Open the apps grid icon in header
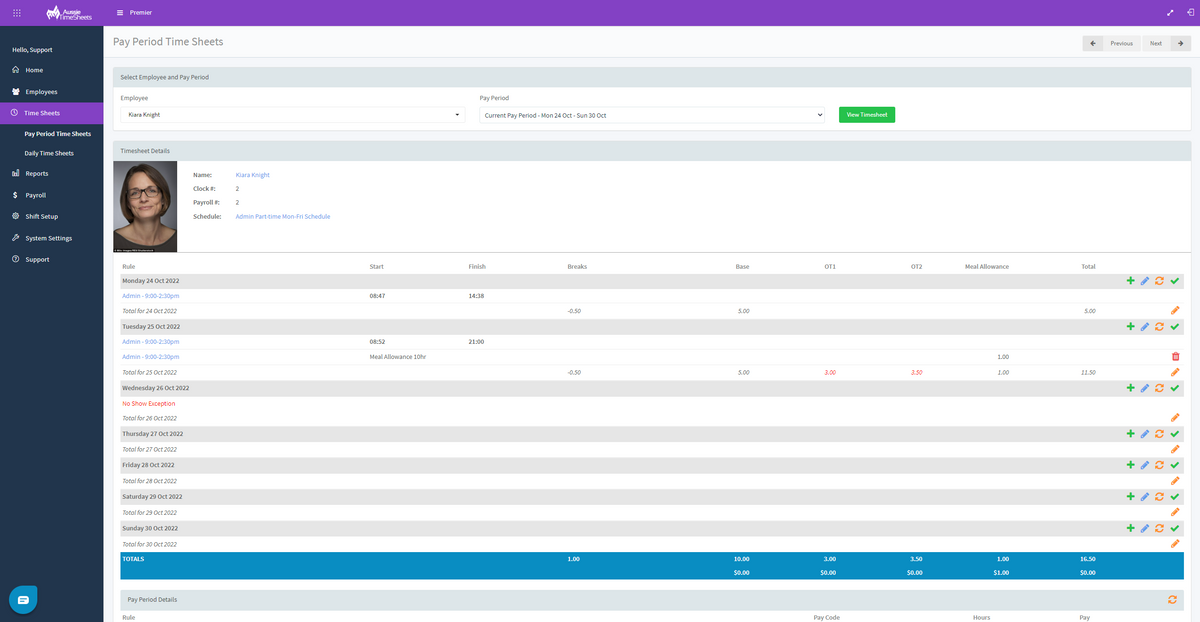This screenshot has width=1200, height=622. 17,13
